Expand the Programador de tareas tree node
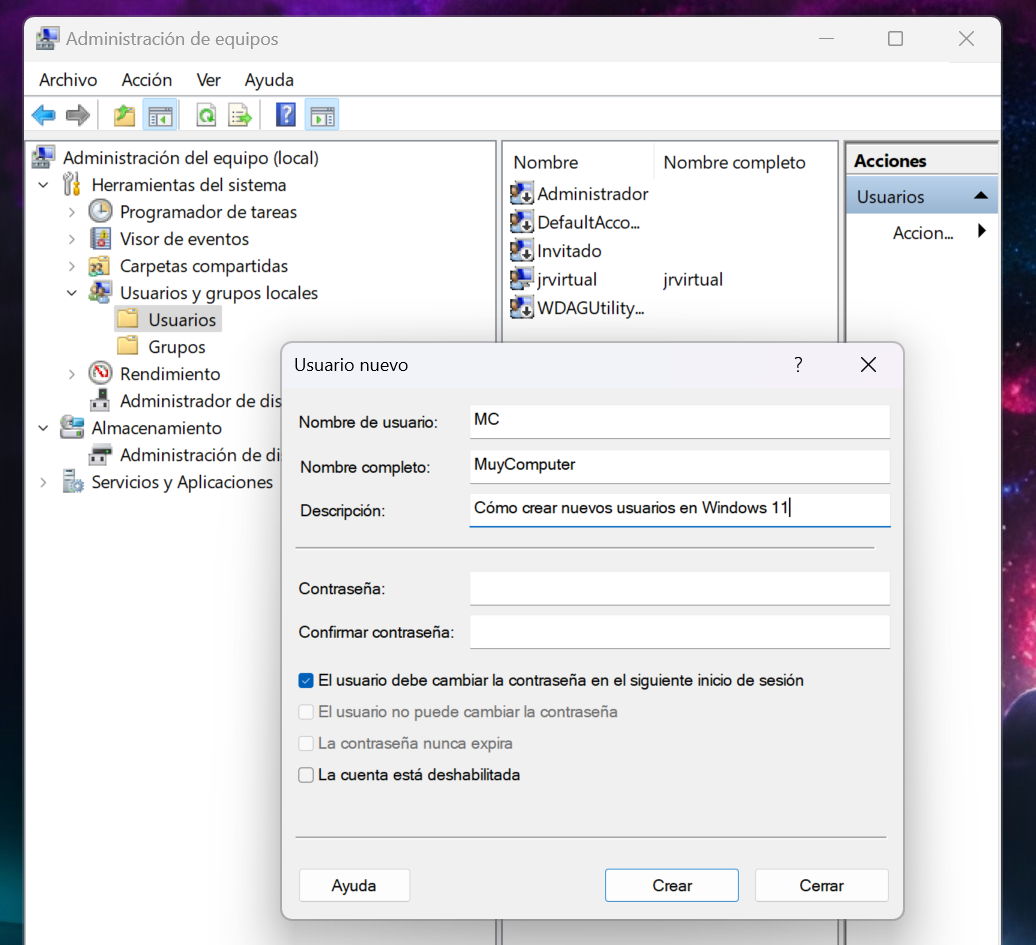1036x945 pixels. (72, 212)
